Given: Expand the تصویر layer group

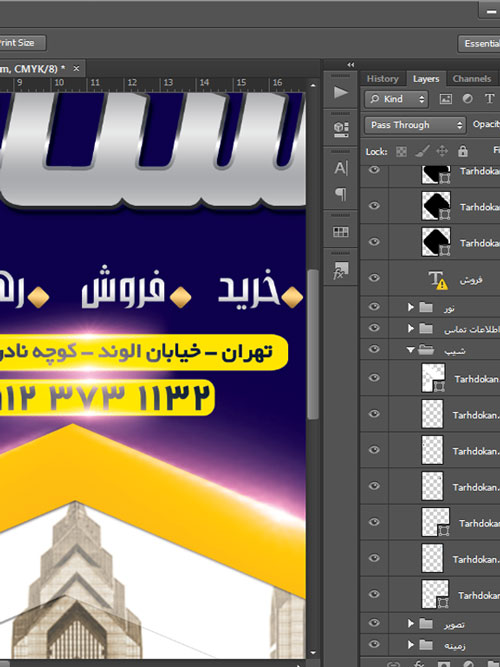Looking at the screenshot, I should pyautogui.click(x=411, y=624).
